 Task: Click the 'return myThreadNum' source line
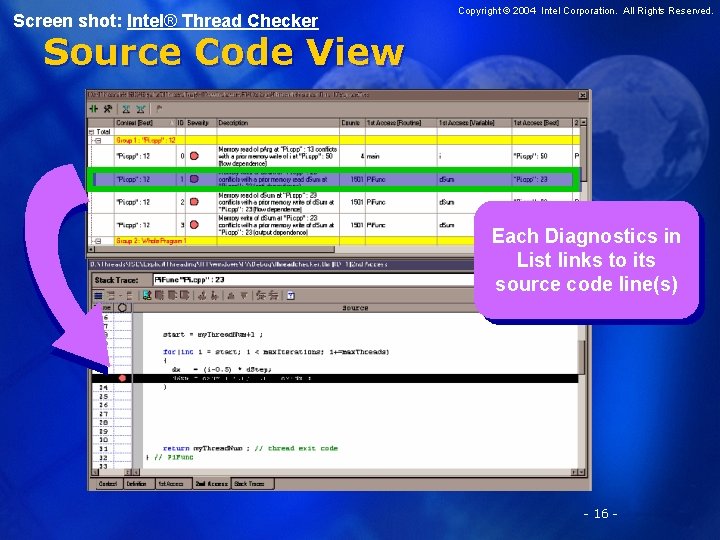pos(250,448)
